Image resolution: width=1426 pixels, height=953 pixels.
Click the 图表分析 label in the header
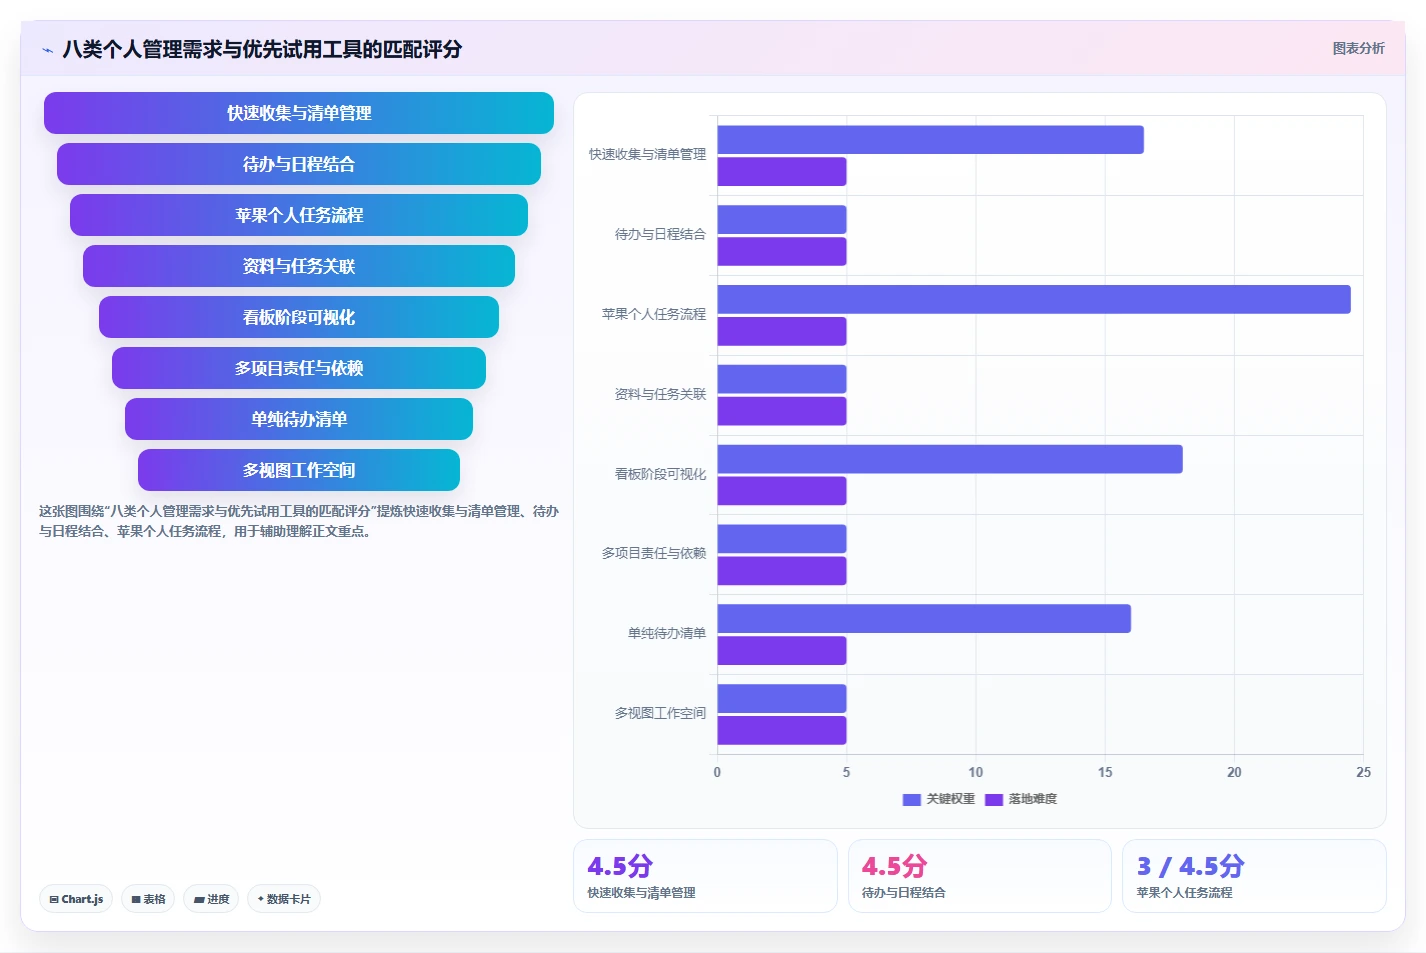[1358, 48]
